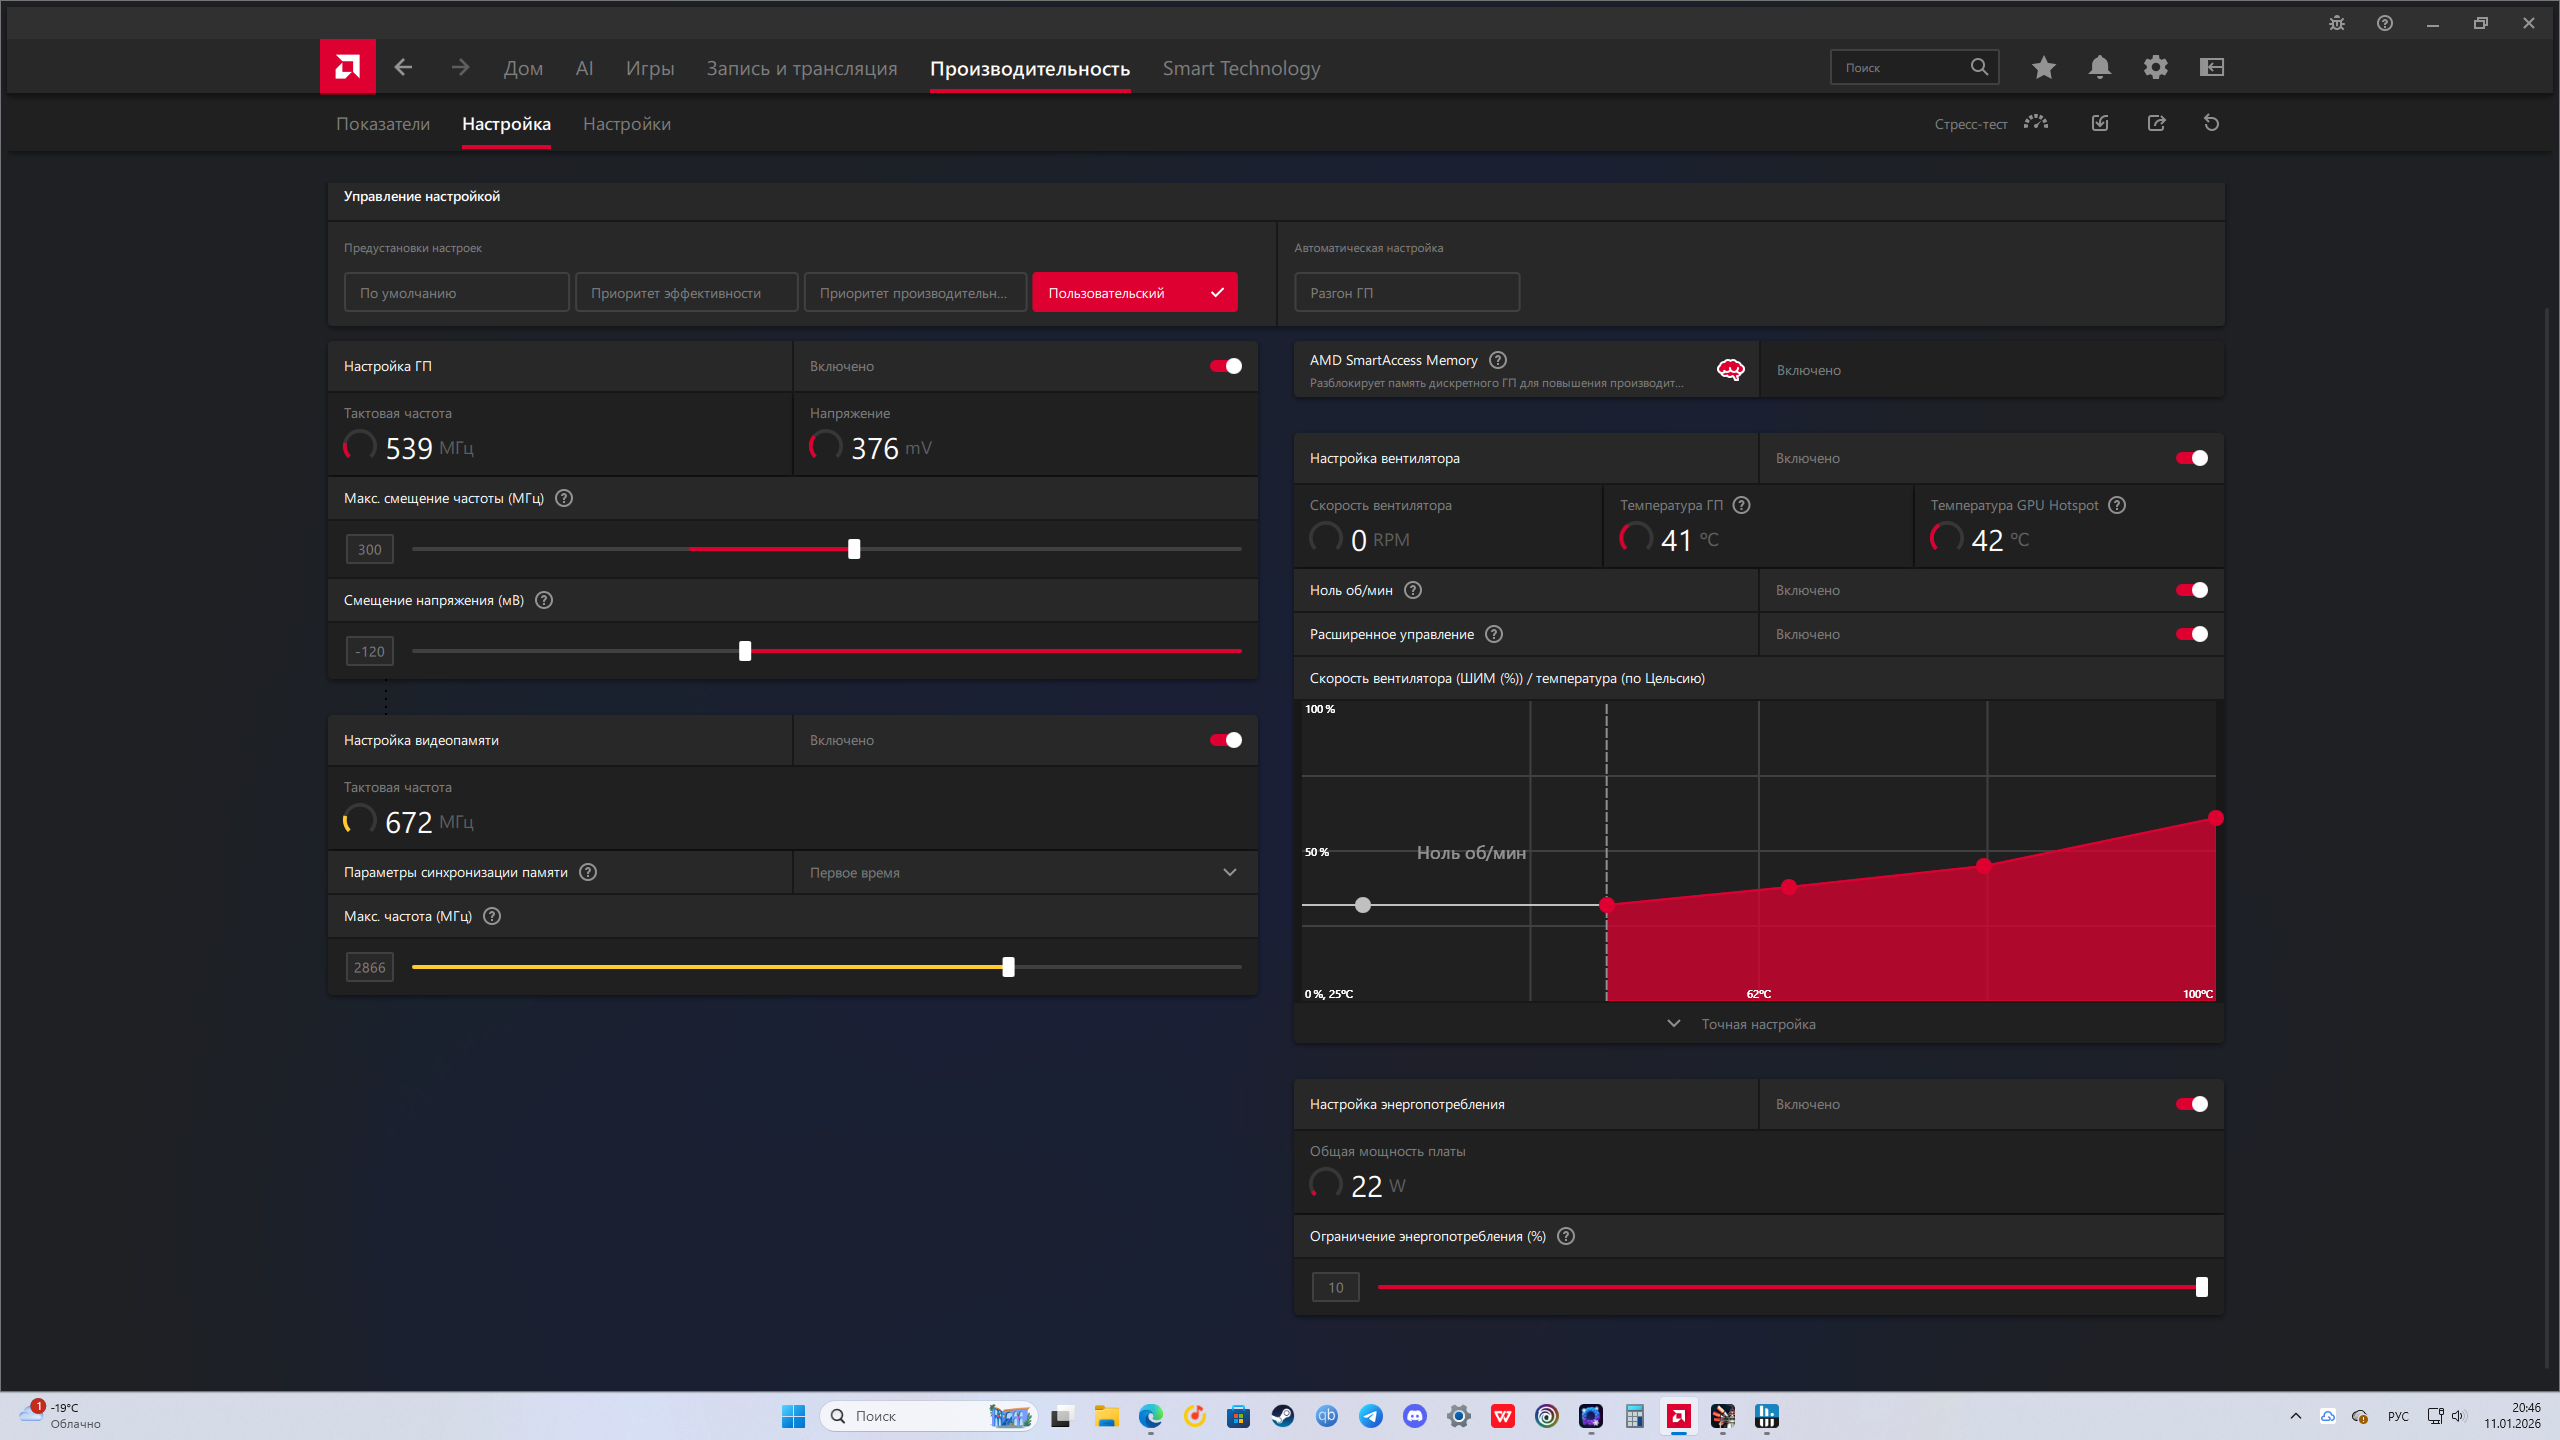Screen dimensions: 2560x1440
Task: Select По умолчанию preset button
Action: click(x=456, y=293)
